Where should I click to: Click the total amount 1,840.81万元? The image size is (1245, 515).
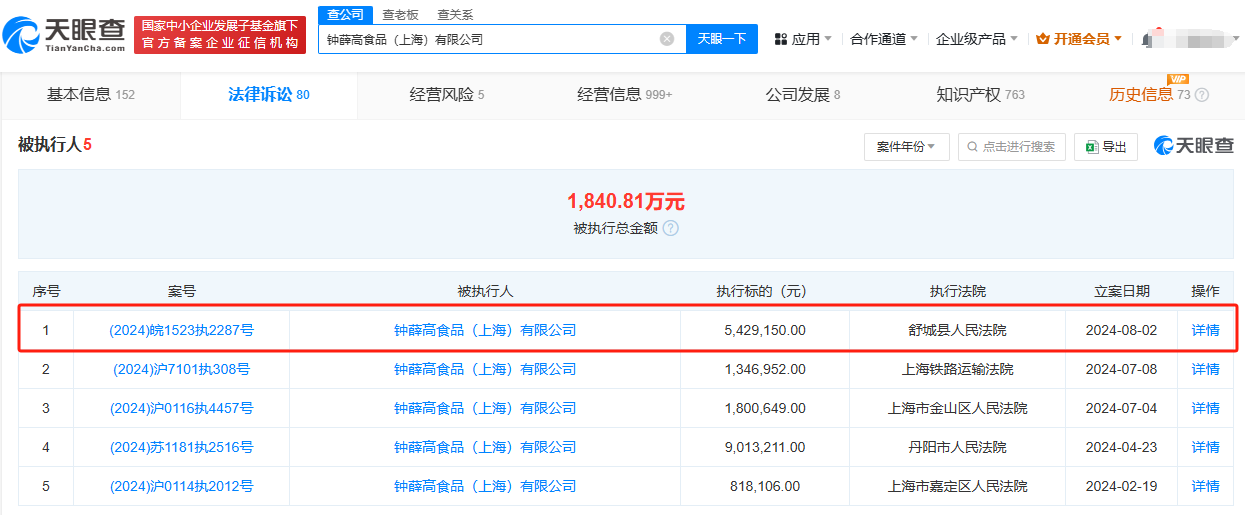pyautogui.click(x=626, y=201)
